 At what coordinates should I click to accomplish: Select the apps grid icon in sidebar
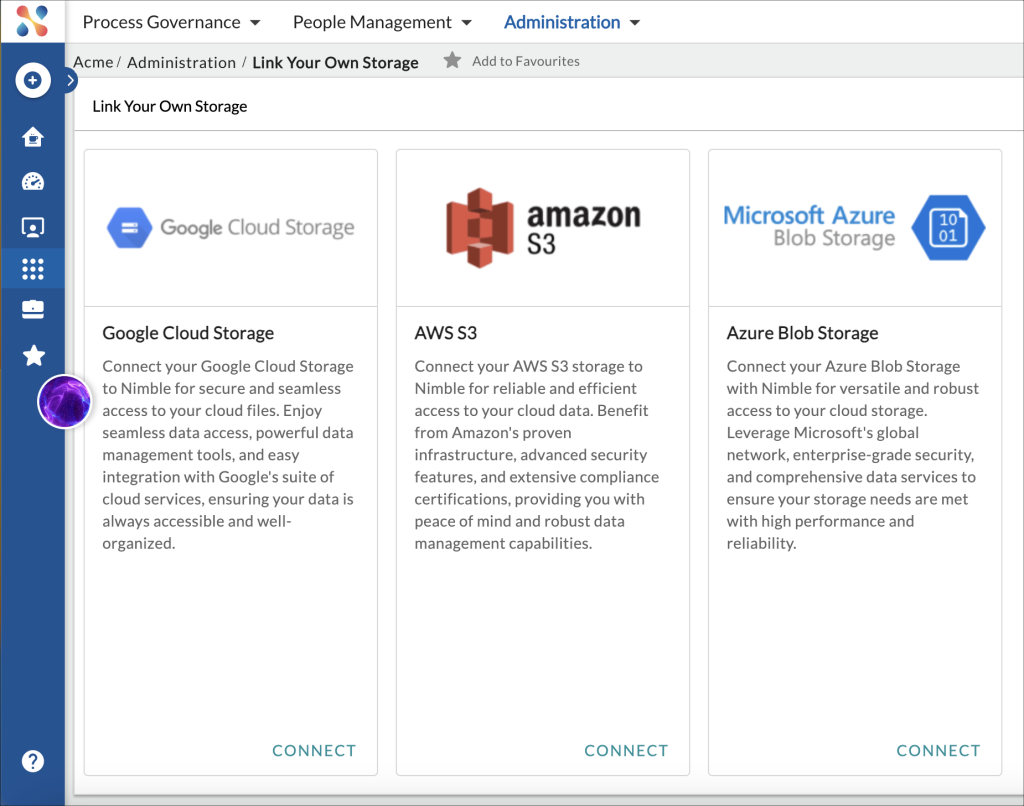coord(33,268)
